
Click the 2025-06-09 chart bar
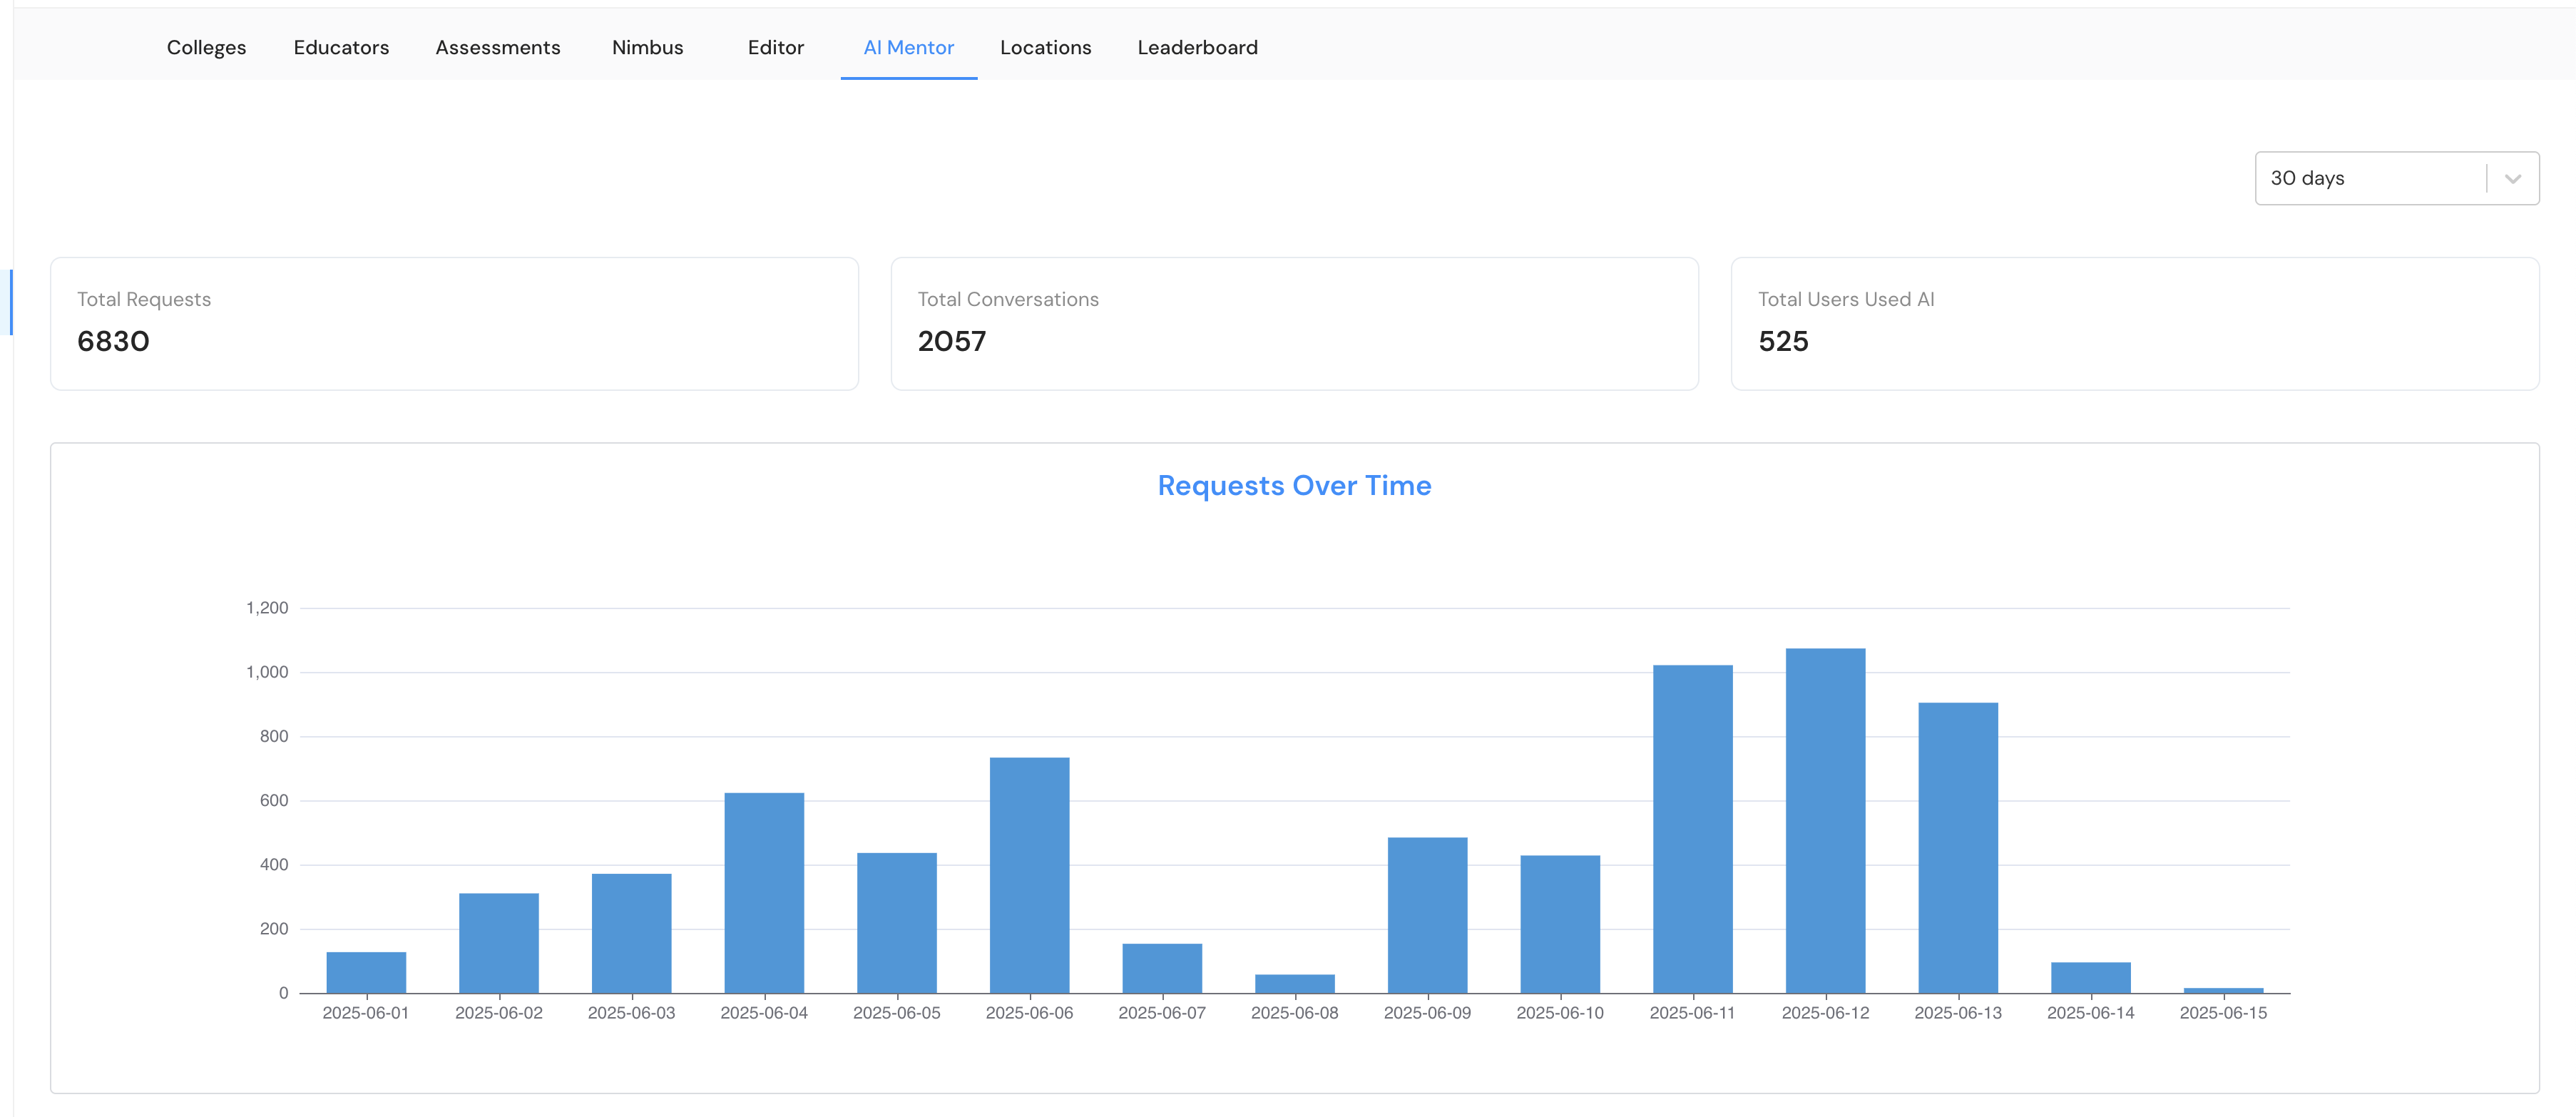(1427, 915)
